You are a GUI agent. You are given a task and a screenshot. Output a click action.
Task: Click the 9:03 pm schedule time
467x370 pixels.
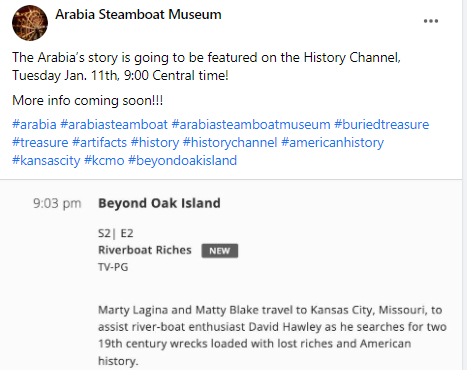coord(57,203)
